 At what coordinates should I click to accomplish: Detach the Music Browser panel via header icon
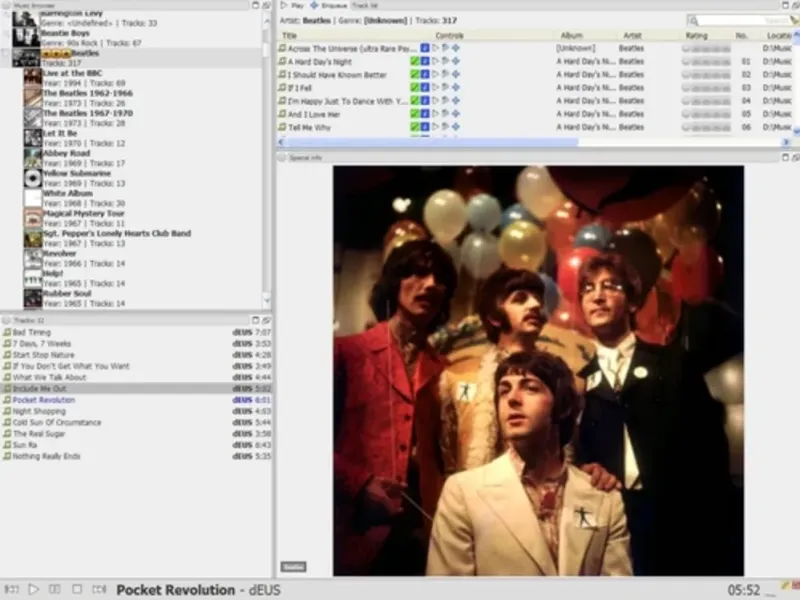[266, 5]
